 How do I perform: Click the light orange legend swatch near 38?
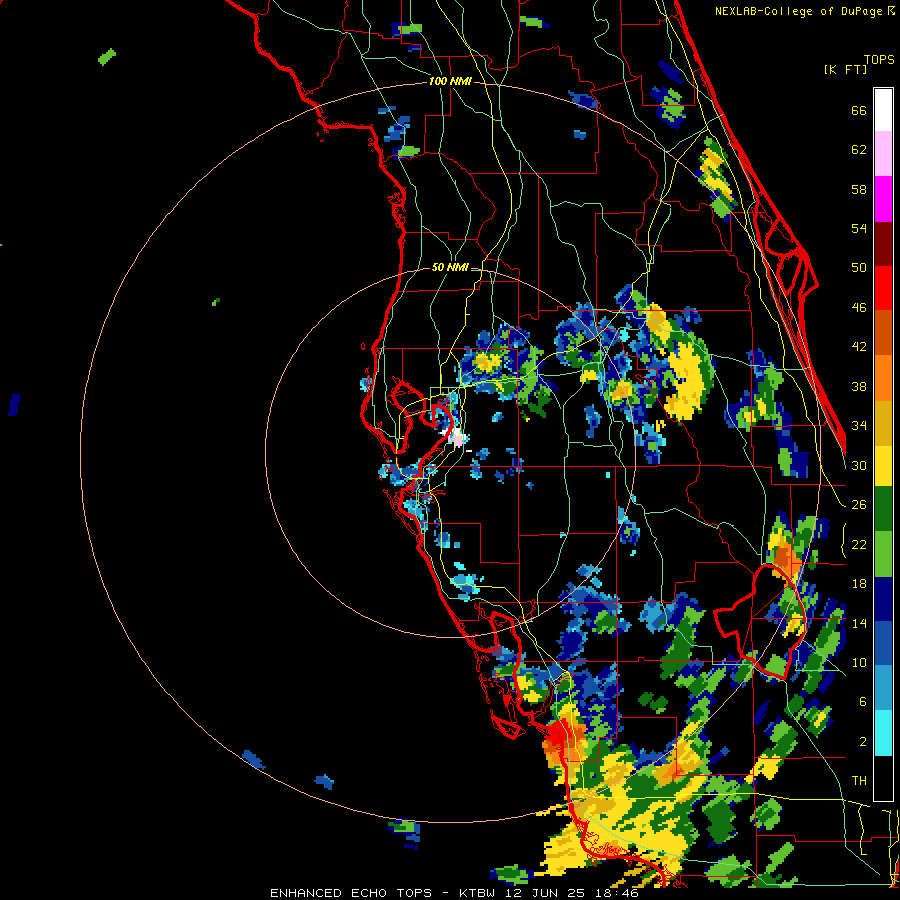[x=883, y=378]
